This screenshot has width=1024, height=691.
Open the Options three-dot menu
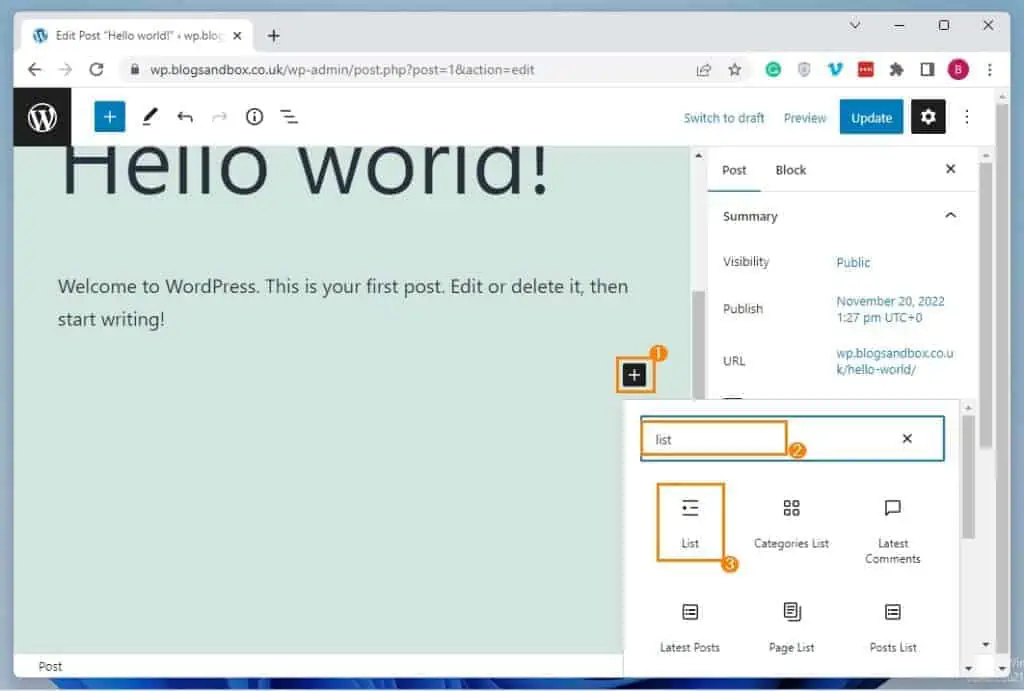[966, 117]
